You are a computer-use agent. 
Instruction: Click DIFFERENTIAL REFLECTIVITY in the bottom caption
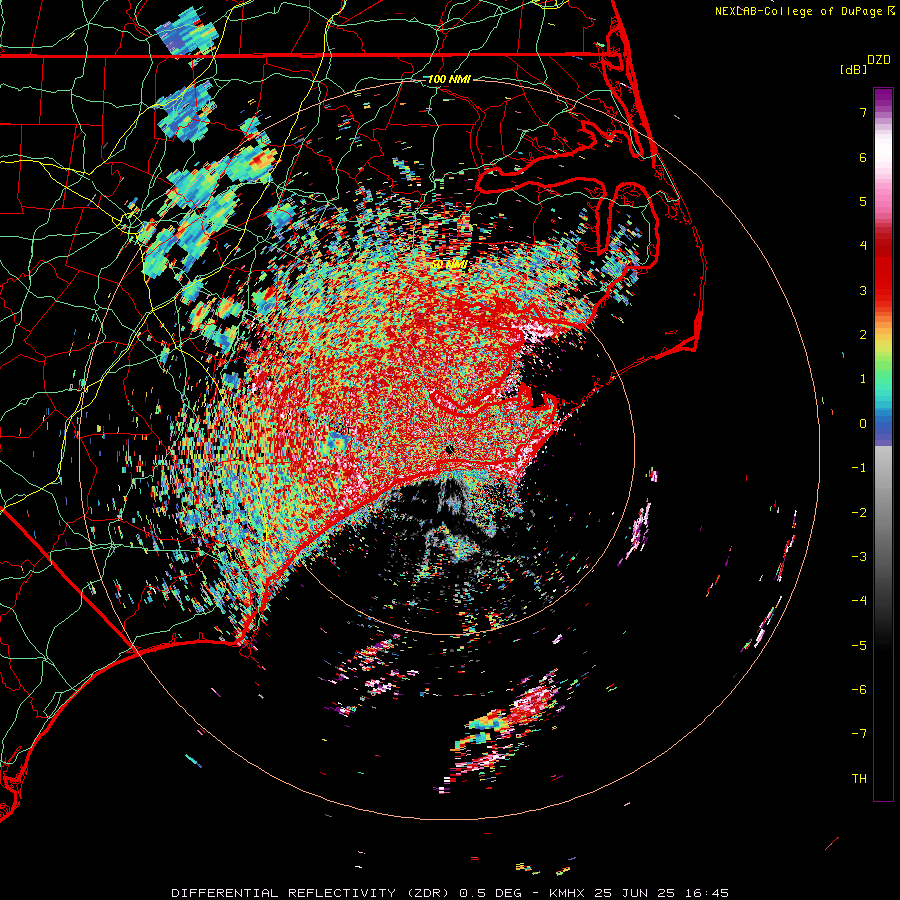tap(284, 893)
